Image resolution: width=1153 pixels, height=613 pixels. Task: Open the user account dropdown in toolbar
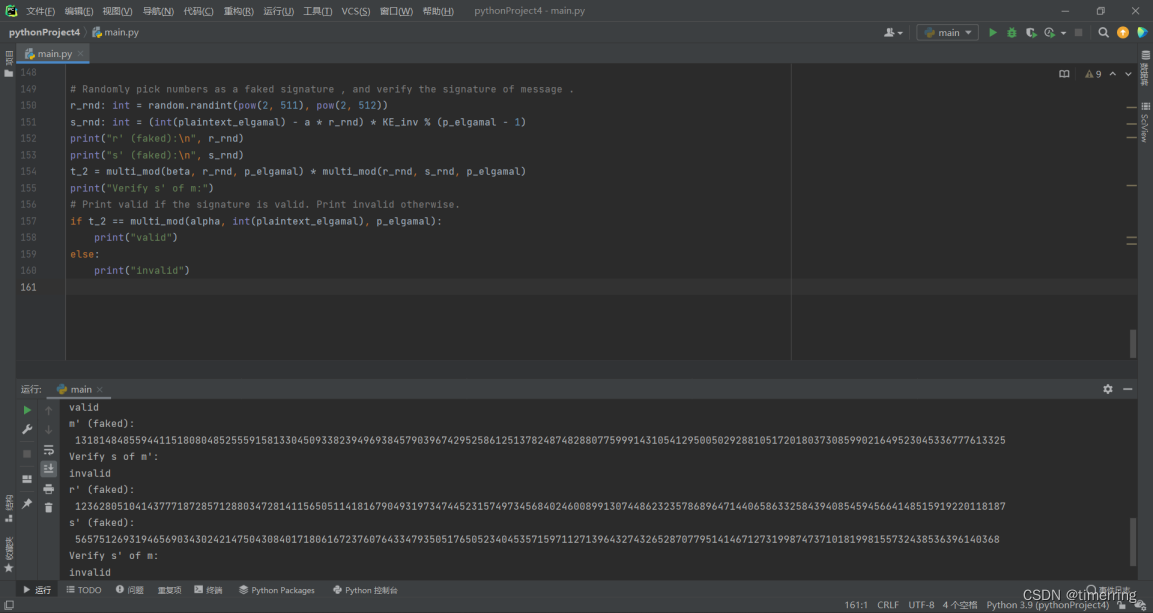coord(891,32)
